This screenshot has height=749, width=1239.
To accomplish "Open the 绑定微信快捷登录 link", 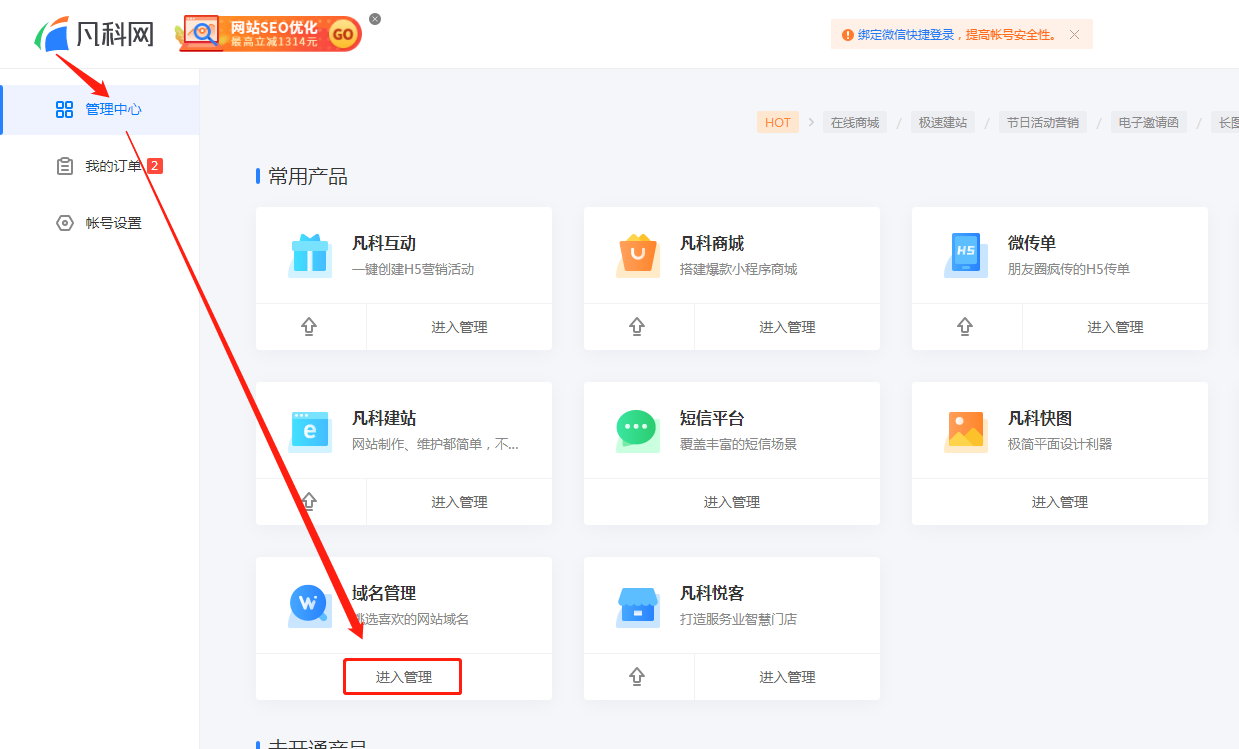I will [x=906, y=35].
